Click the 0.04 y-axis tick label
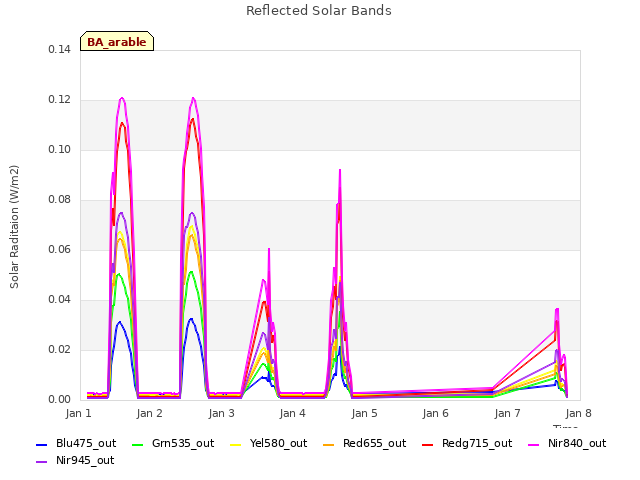The width and height of the screenshot is (640, 480). point(60,300)
